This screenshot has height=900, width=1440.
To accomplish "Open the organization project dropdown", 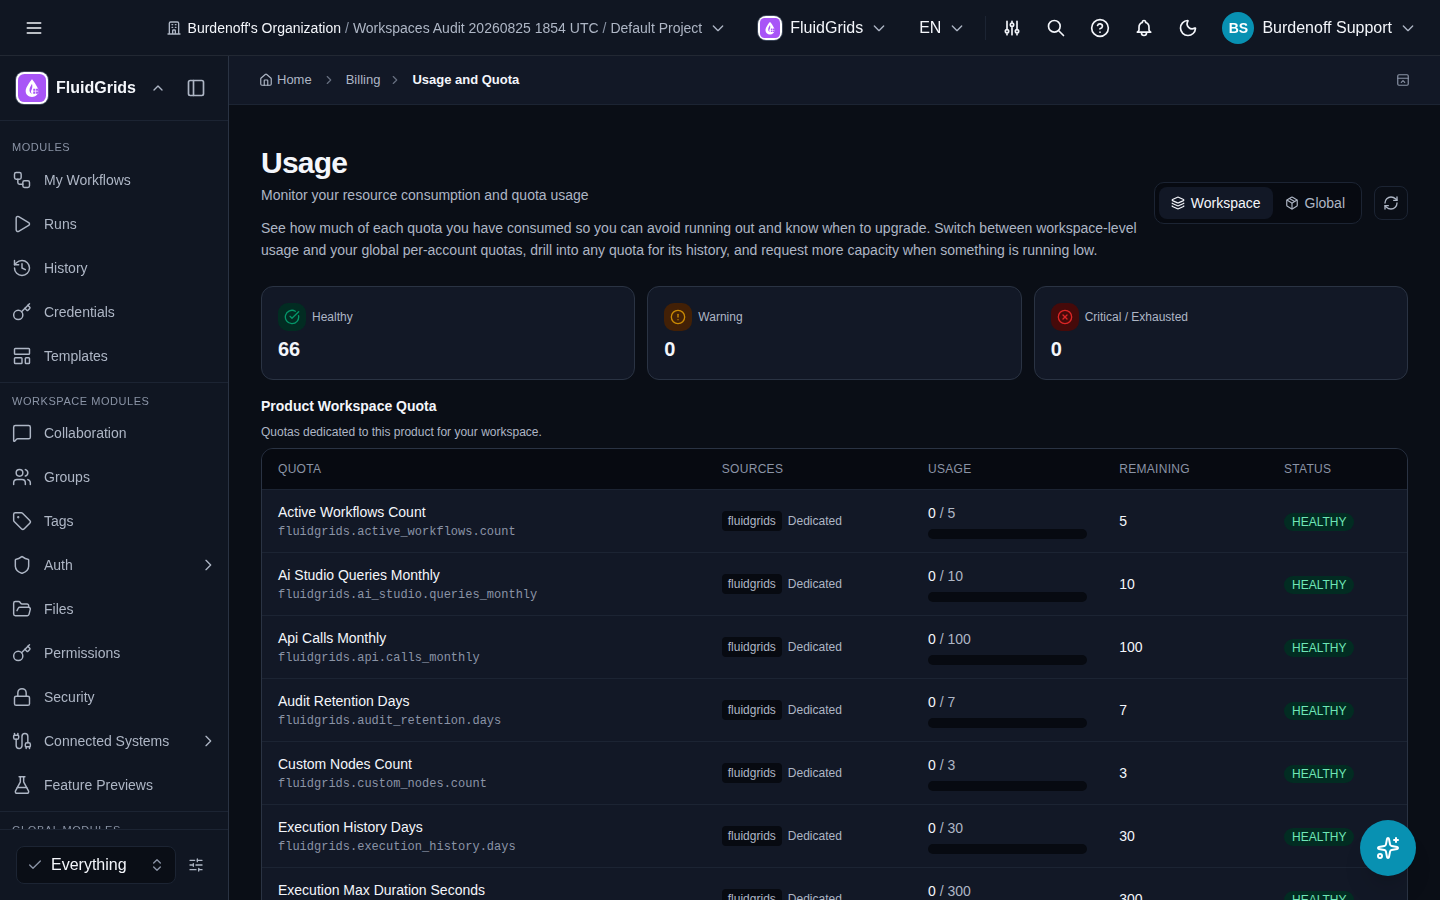I will pos(445,28).
